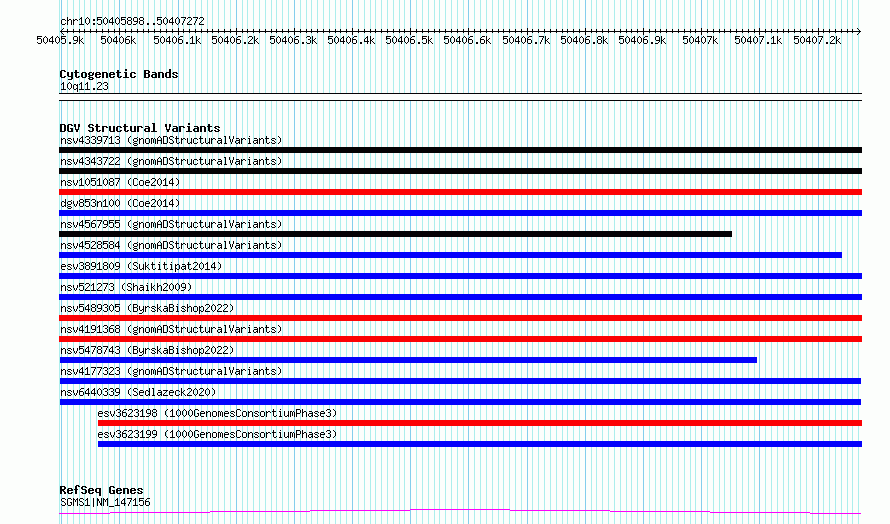
Task: Click the 50406k ruler tick label
Action: pyautogui.click(x=118, y=40)
